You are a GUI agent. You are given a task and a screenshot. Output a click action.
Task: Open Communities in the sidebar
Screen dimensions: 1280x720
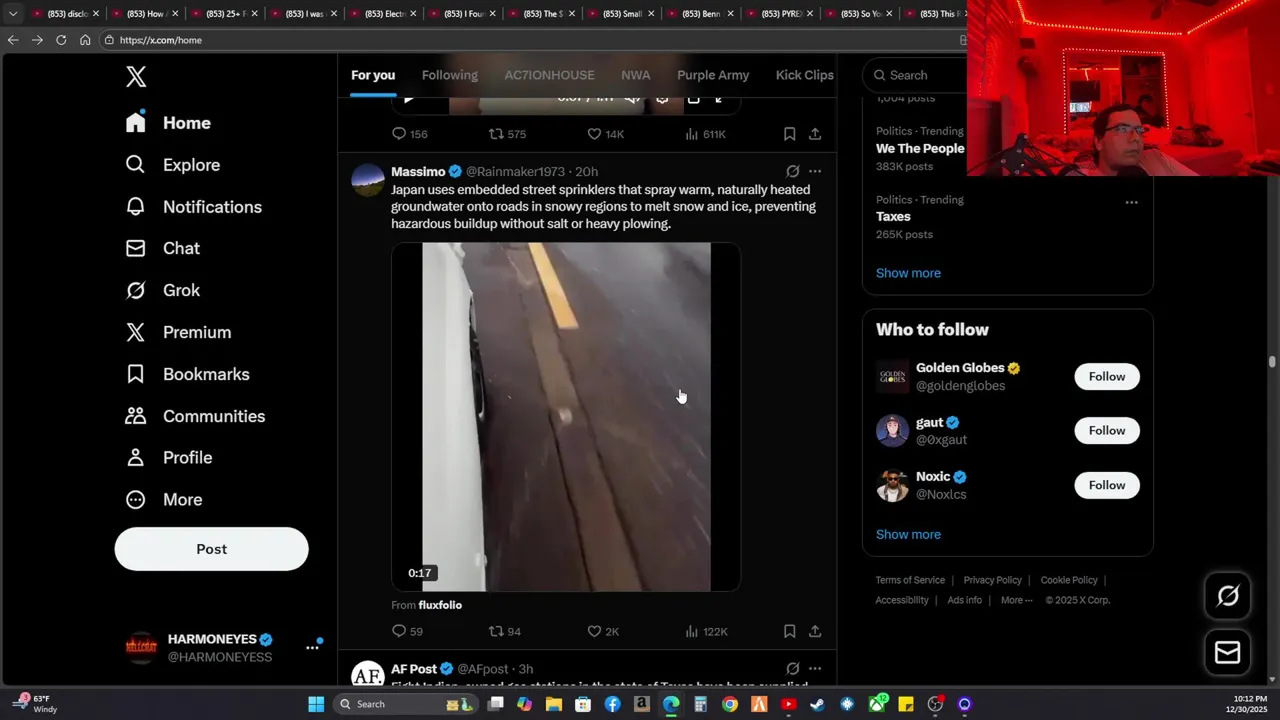195,416
